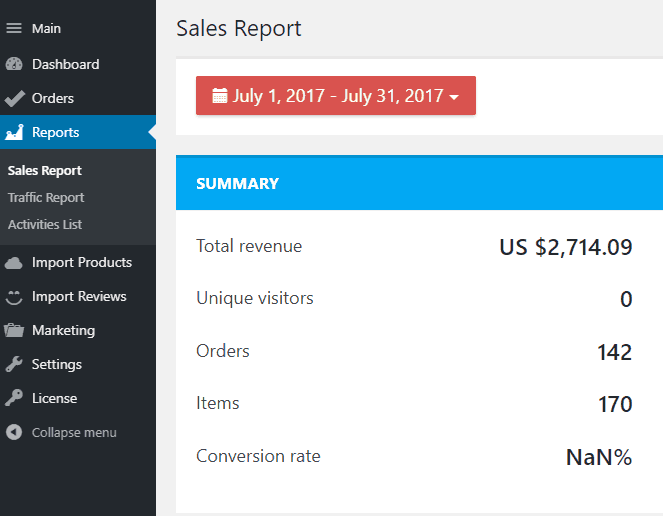Open the Import Products menu label
Image resolution: width=663 pixels, height=516 pixels.
coord(82,263)
